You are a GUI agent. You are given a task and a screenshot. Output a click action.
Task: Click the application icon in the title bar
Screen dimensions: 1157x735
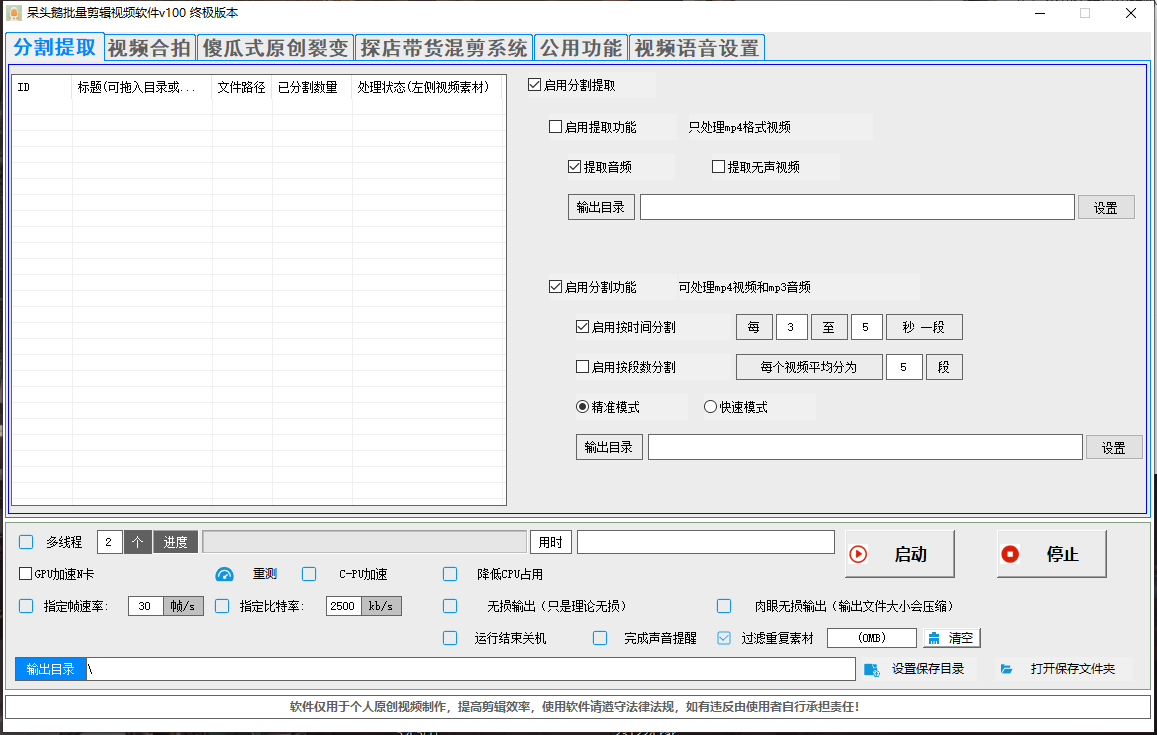coord(14,13)
